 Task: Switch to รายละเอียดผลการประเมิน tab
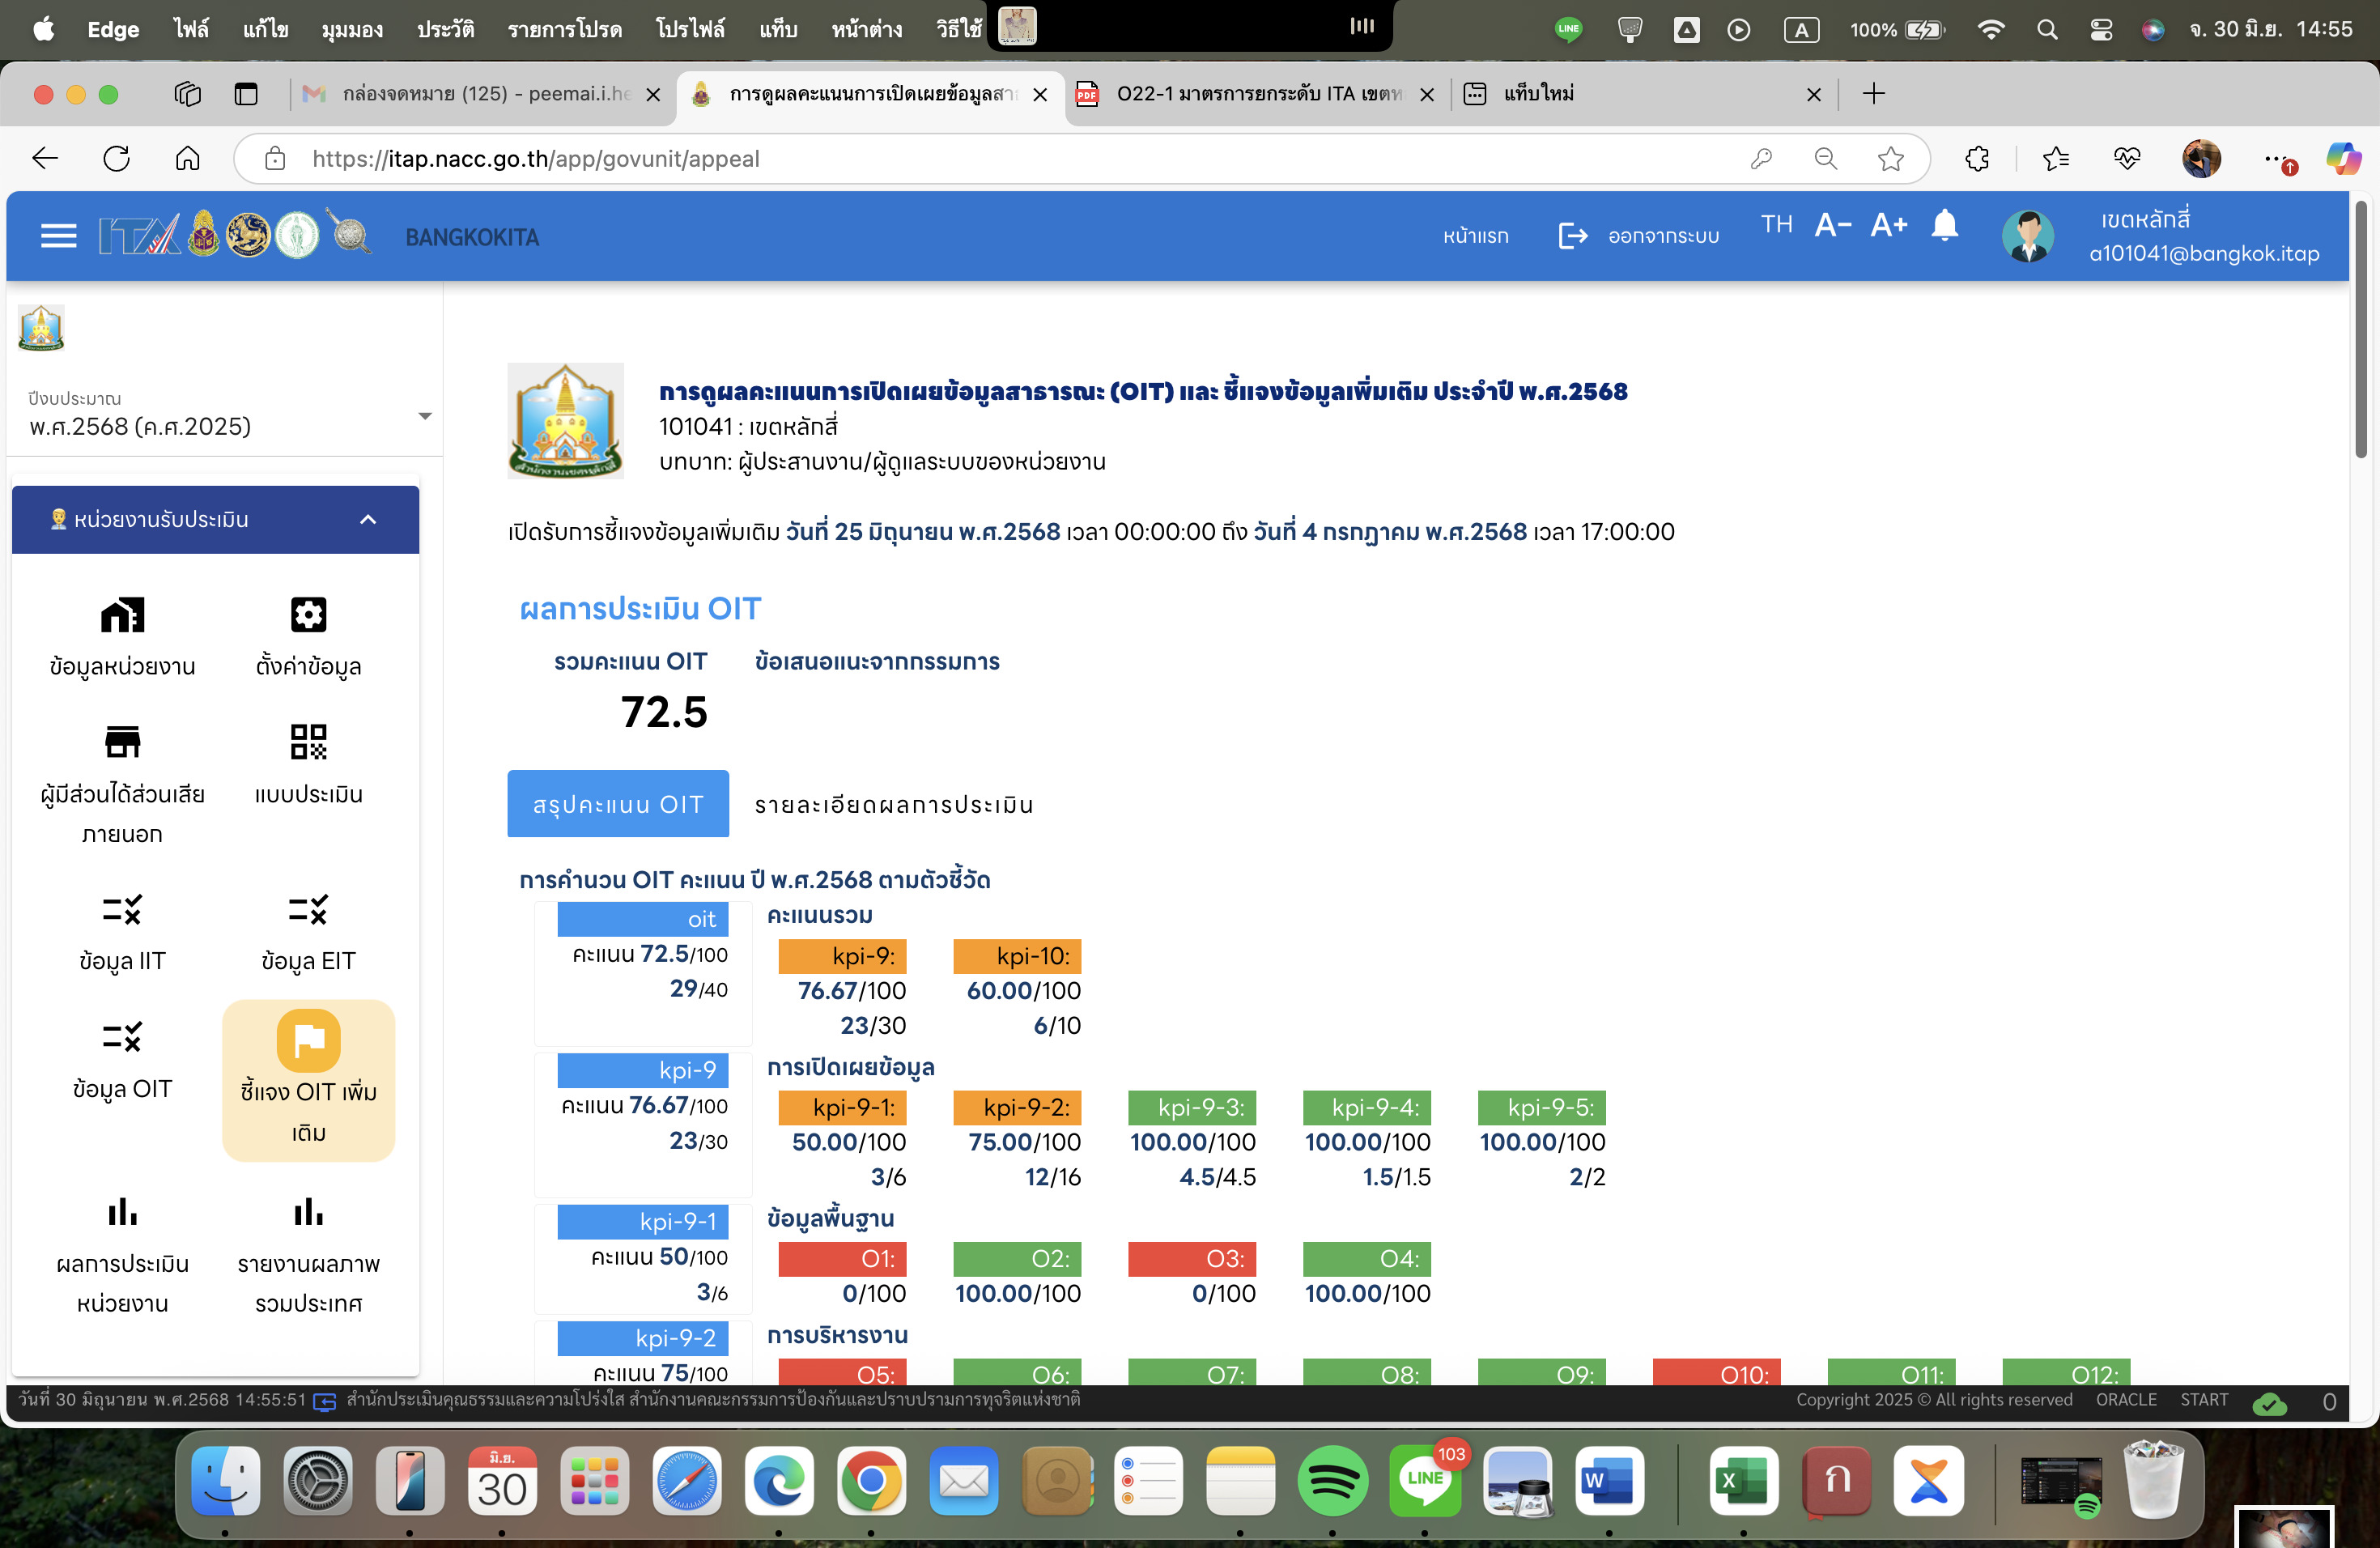coord(894,804)
